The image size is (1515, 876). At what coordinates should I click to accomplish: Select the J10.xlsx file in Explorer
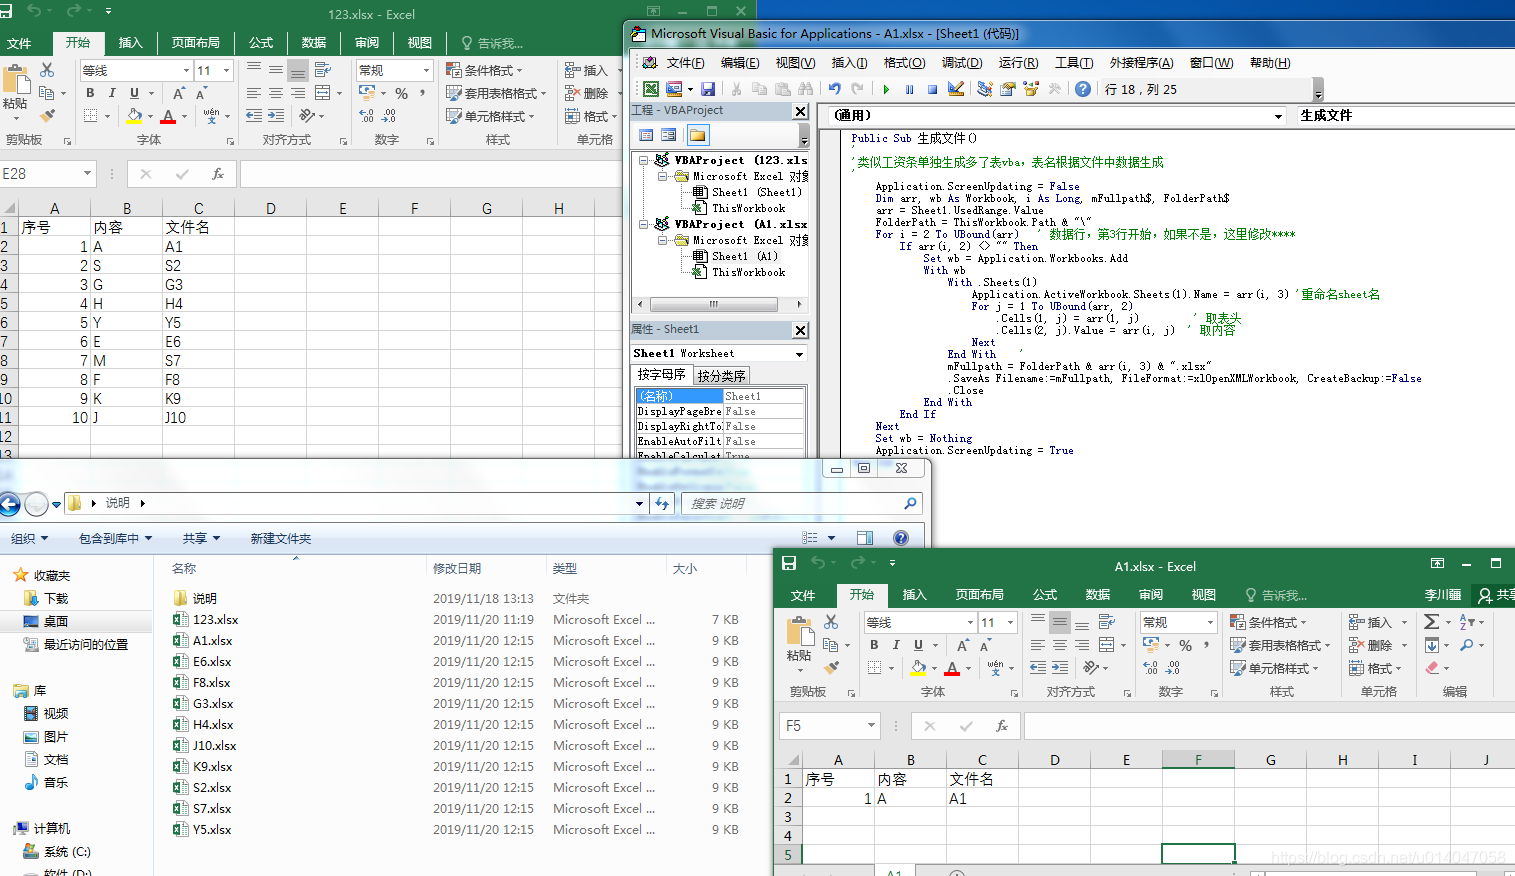pyautogui.click(x=214, y=745)
